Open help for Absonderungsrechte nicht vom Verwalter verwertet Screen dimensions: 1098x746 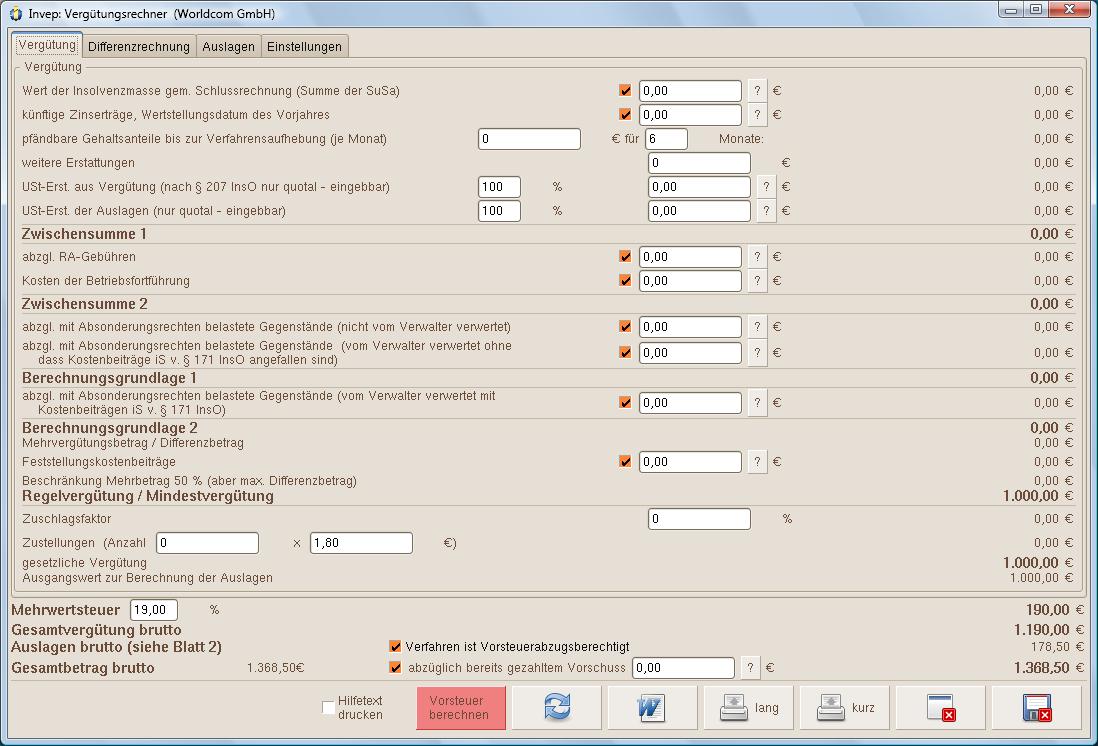tap(757, 326)
